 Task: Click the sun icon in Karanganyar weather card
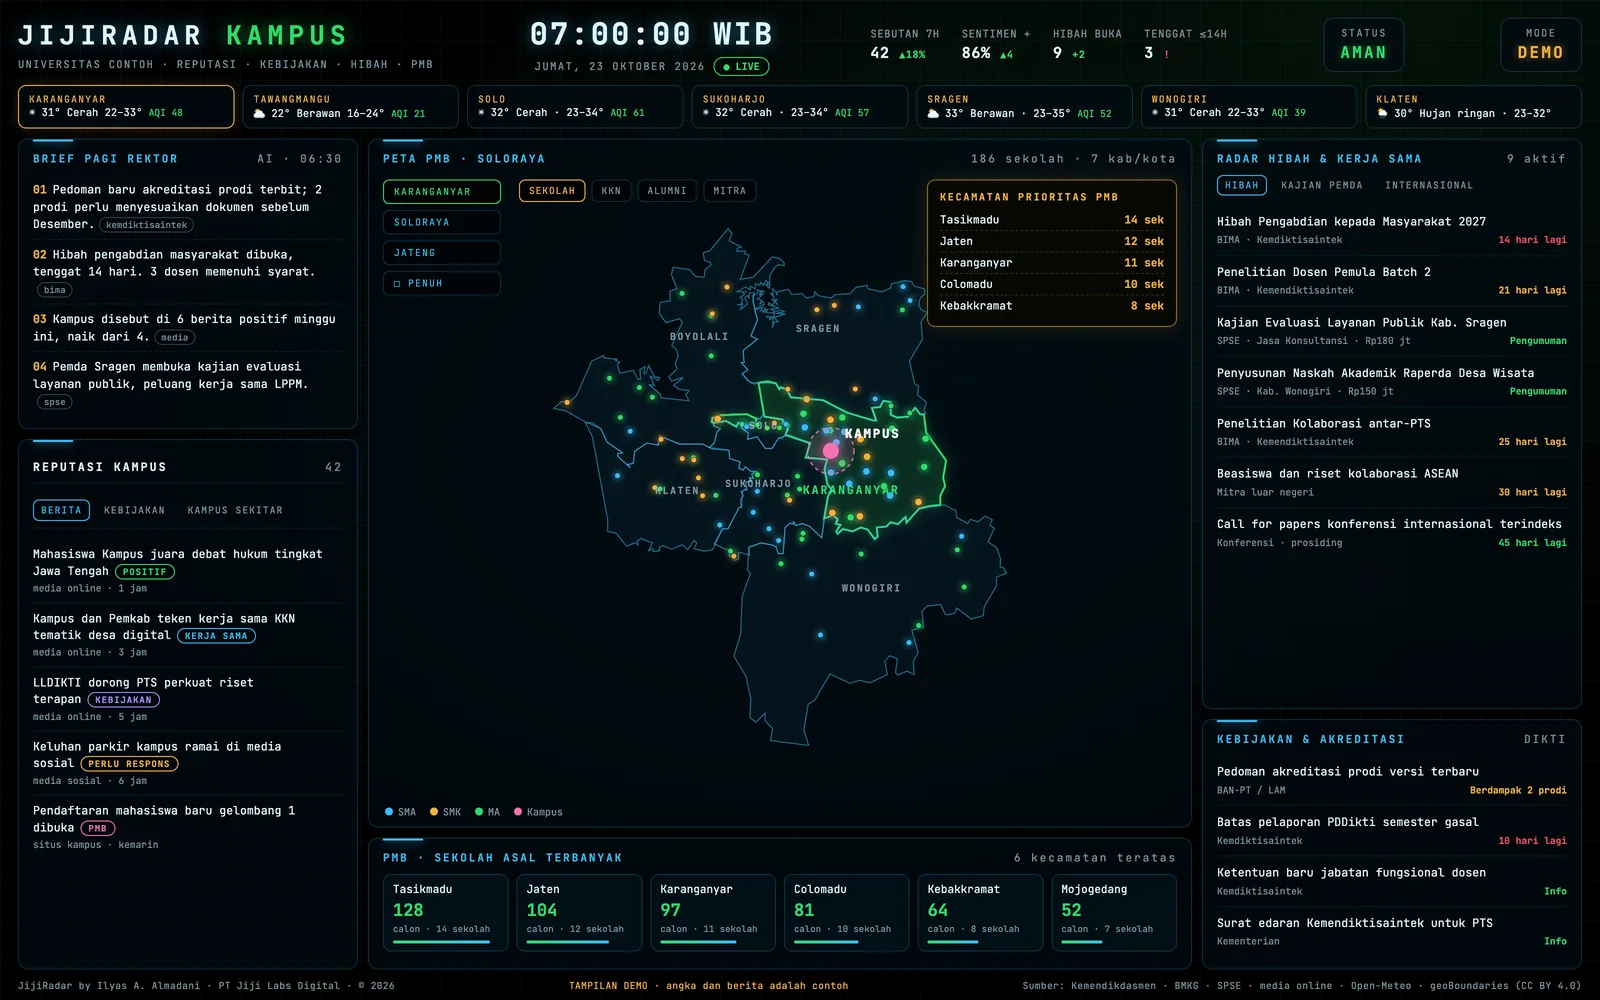pos(33,113)
